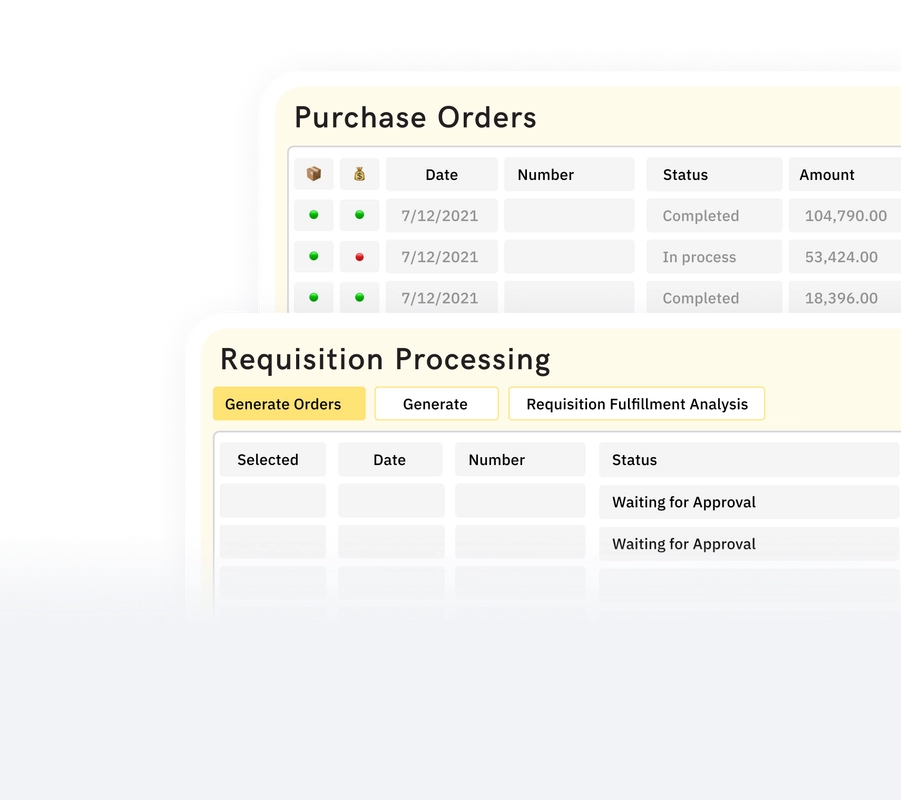This screenshot has width=901, height=800.
Task: Toggle selection for the third requisition row
Action: tap(272, 580)
